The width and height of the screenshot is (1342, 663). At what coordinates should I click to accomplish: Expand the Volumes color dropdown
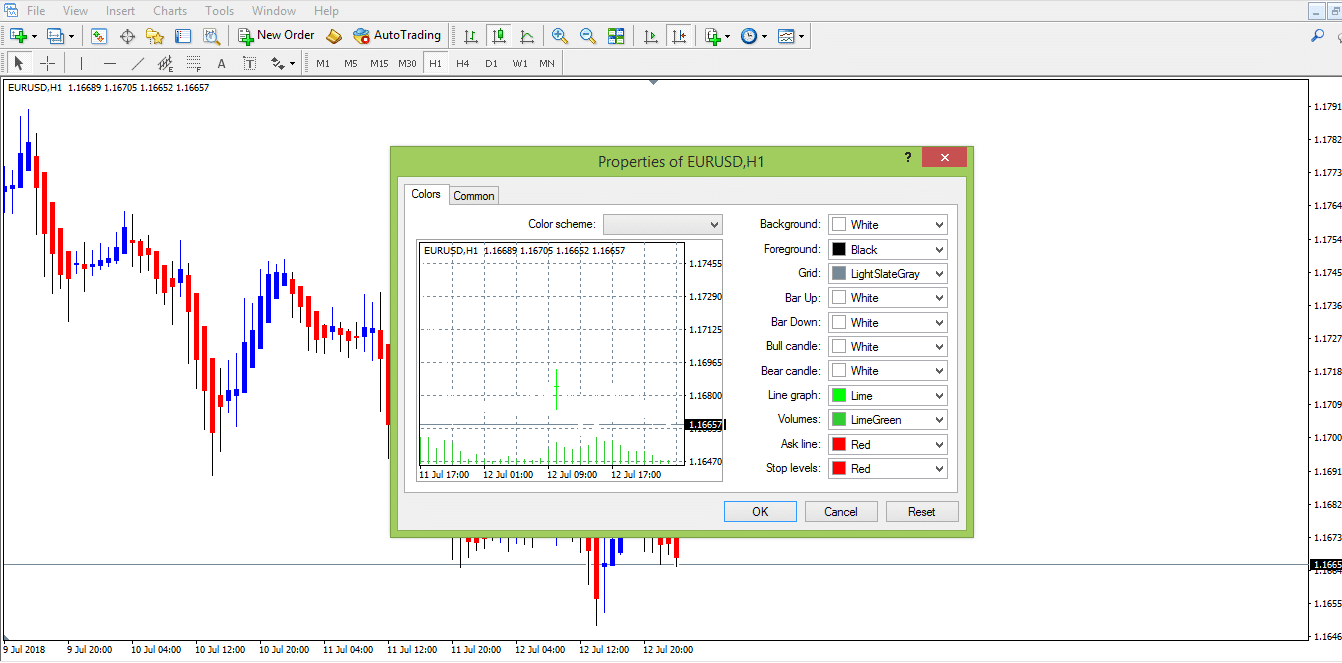pos(888,420)
